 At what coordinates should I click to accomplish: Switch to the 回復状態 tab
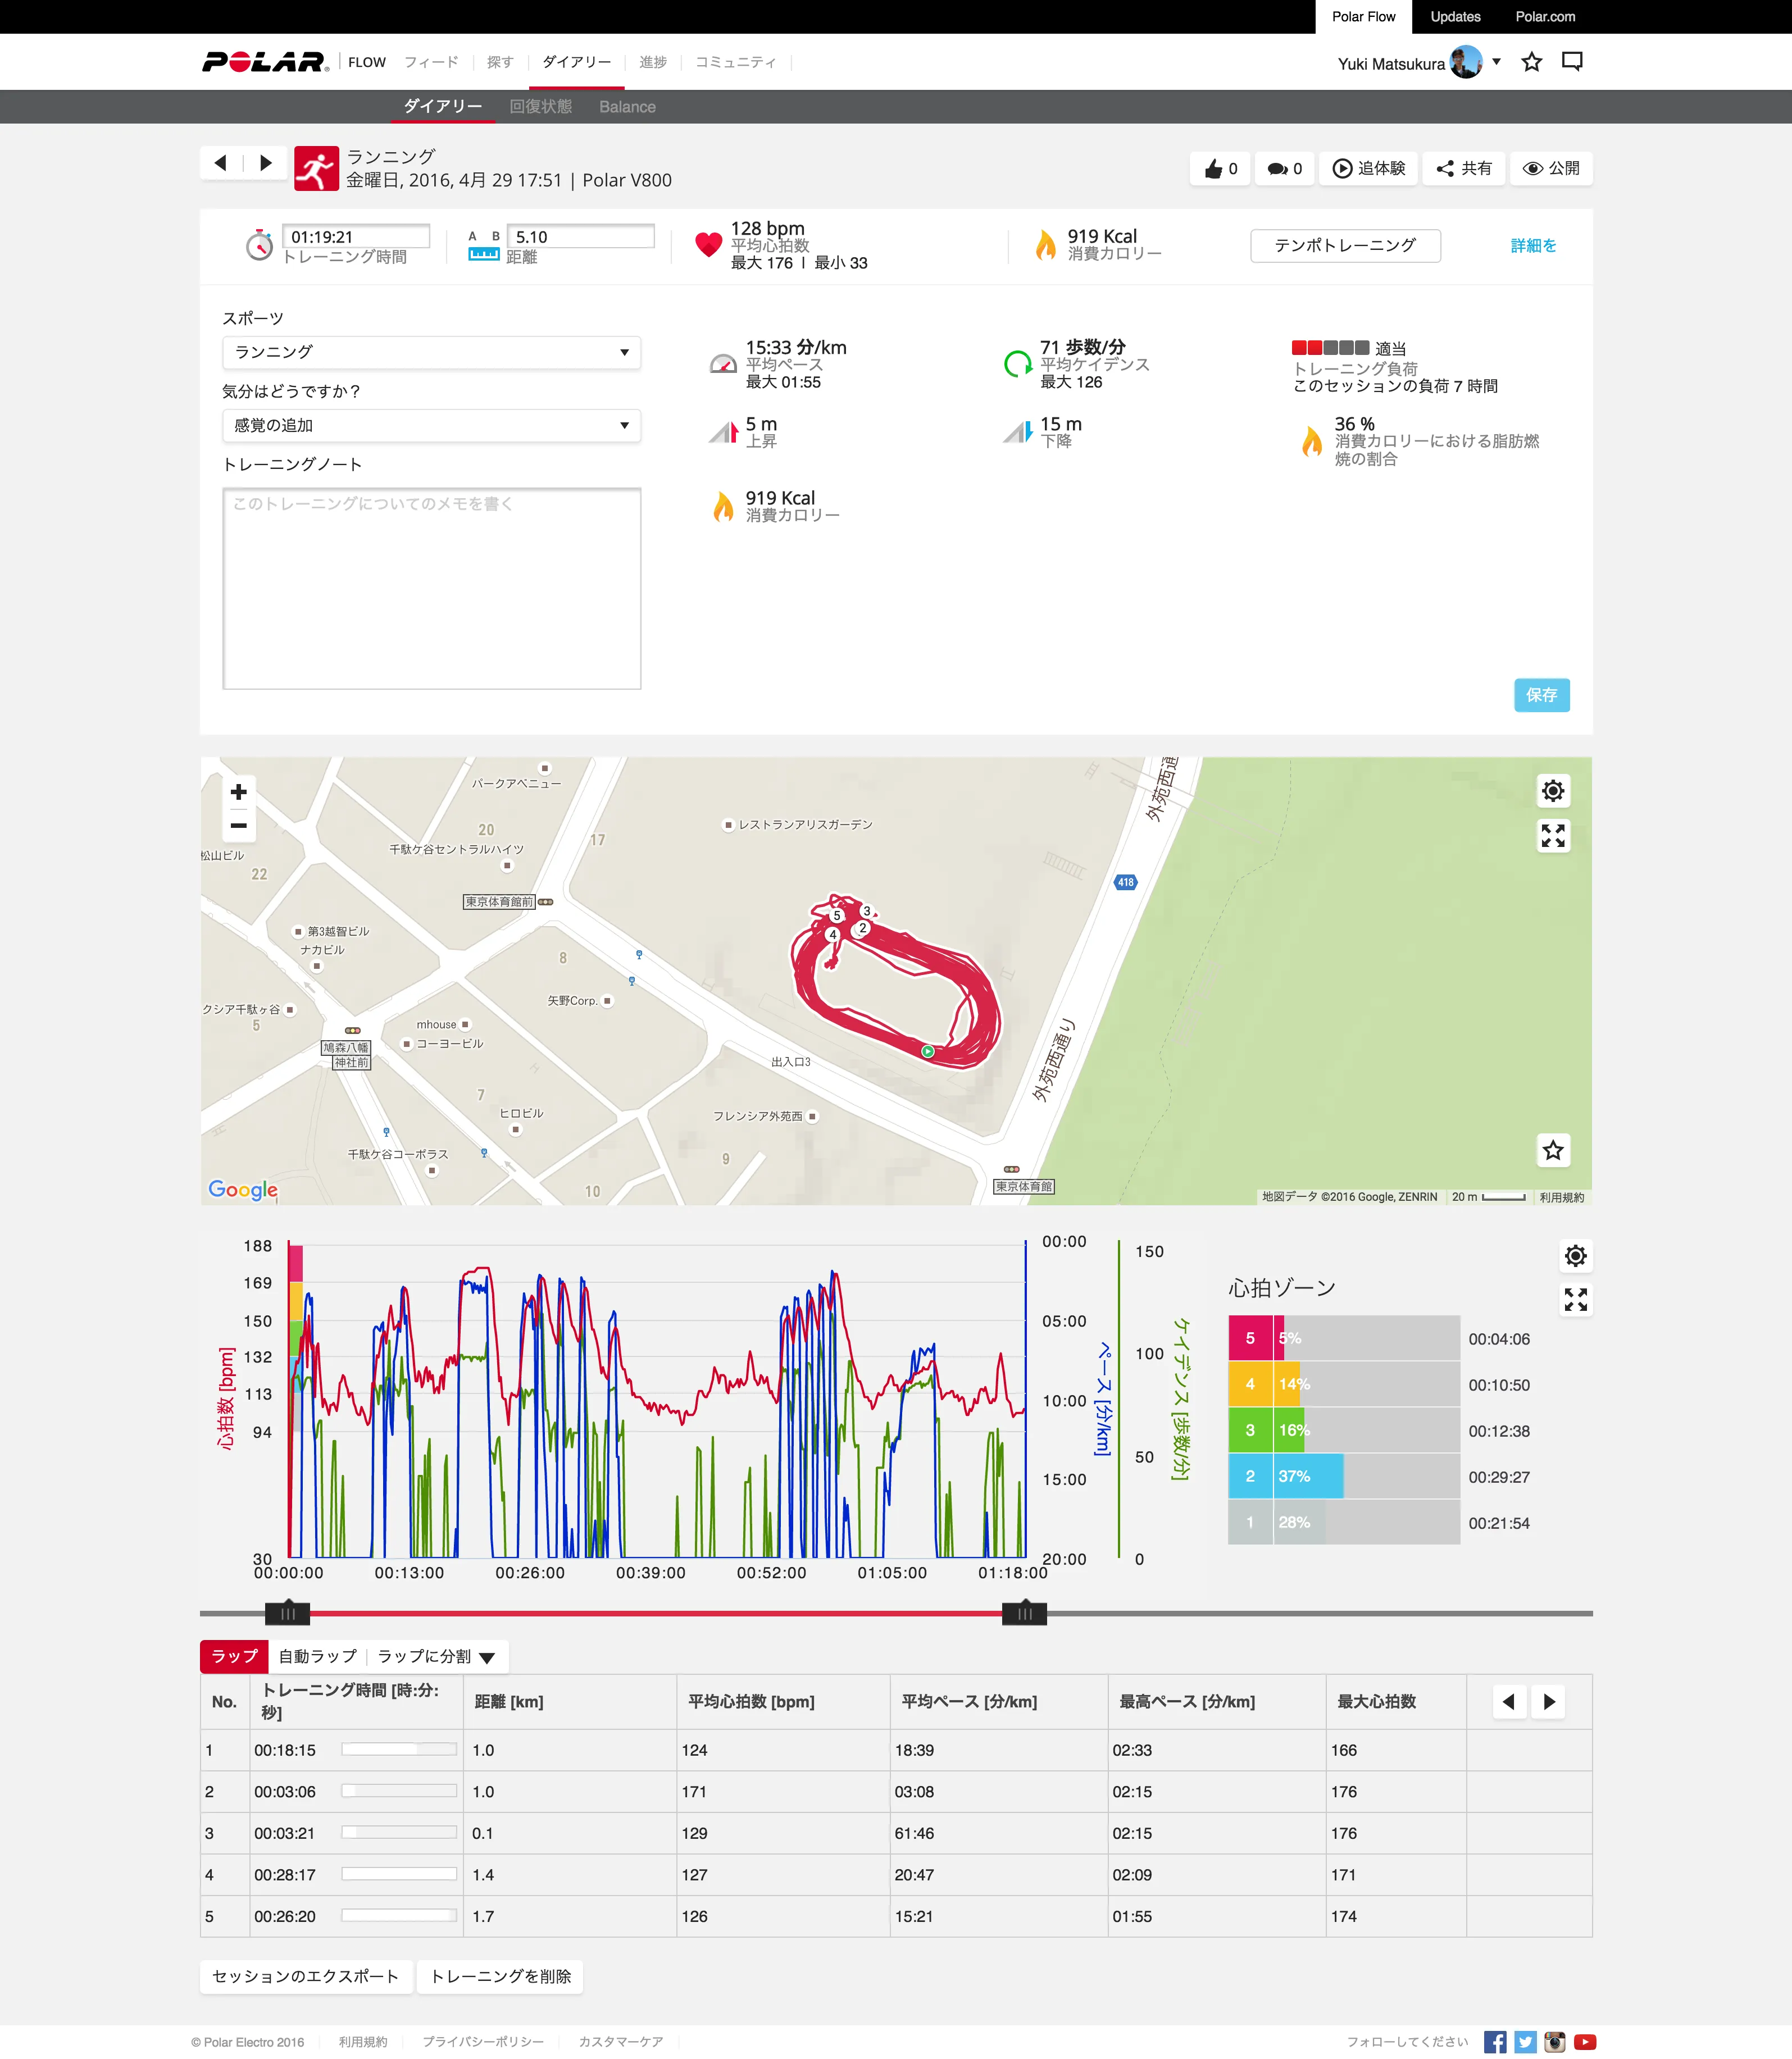[x=540, y=107]
